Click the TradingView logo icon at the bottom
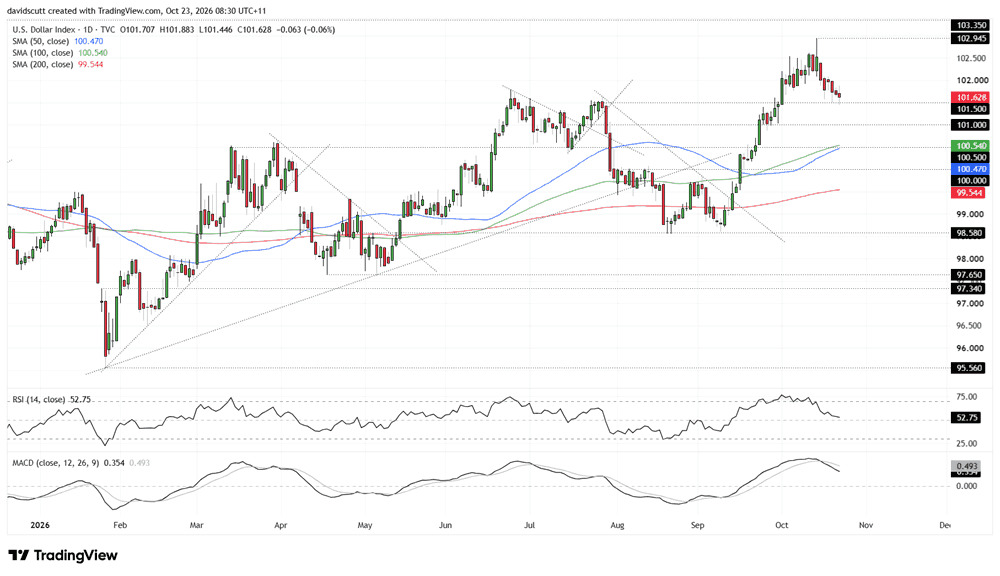 (x=18, y=555)
